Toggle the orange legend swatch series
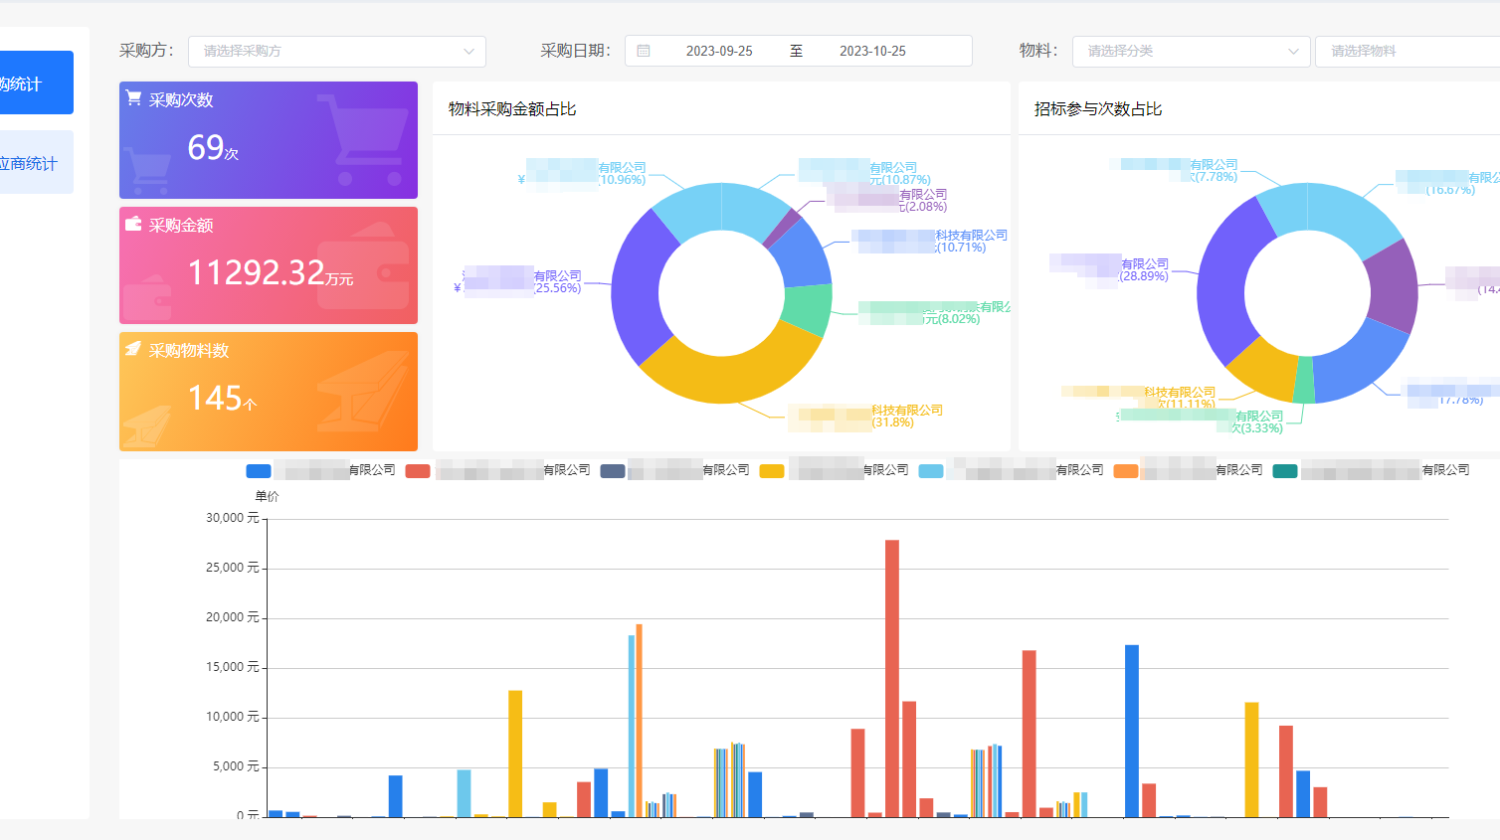 1126,471
